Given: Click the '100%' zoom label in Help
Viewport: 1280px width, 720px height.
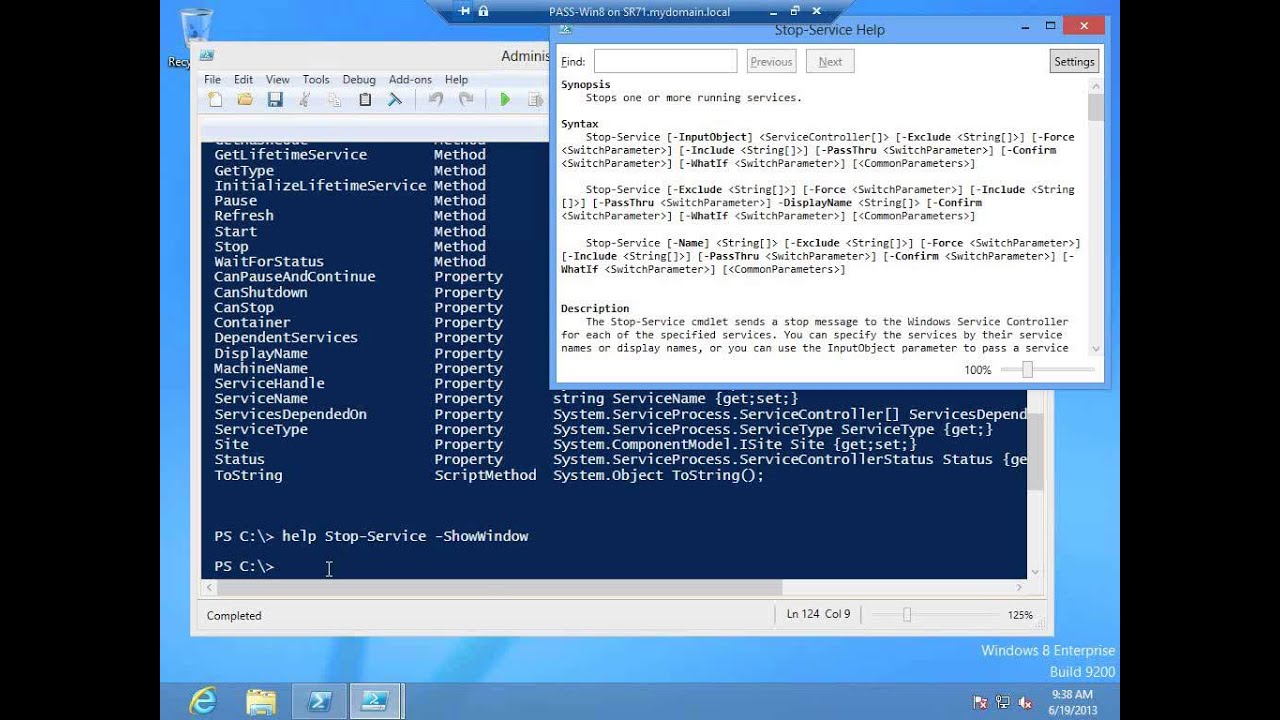Looking at the screenshot, I should click(x=978, y=370).
